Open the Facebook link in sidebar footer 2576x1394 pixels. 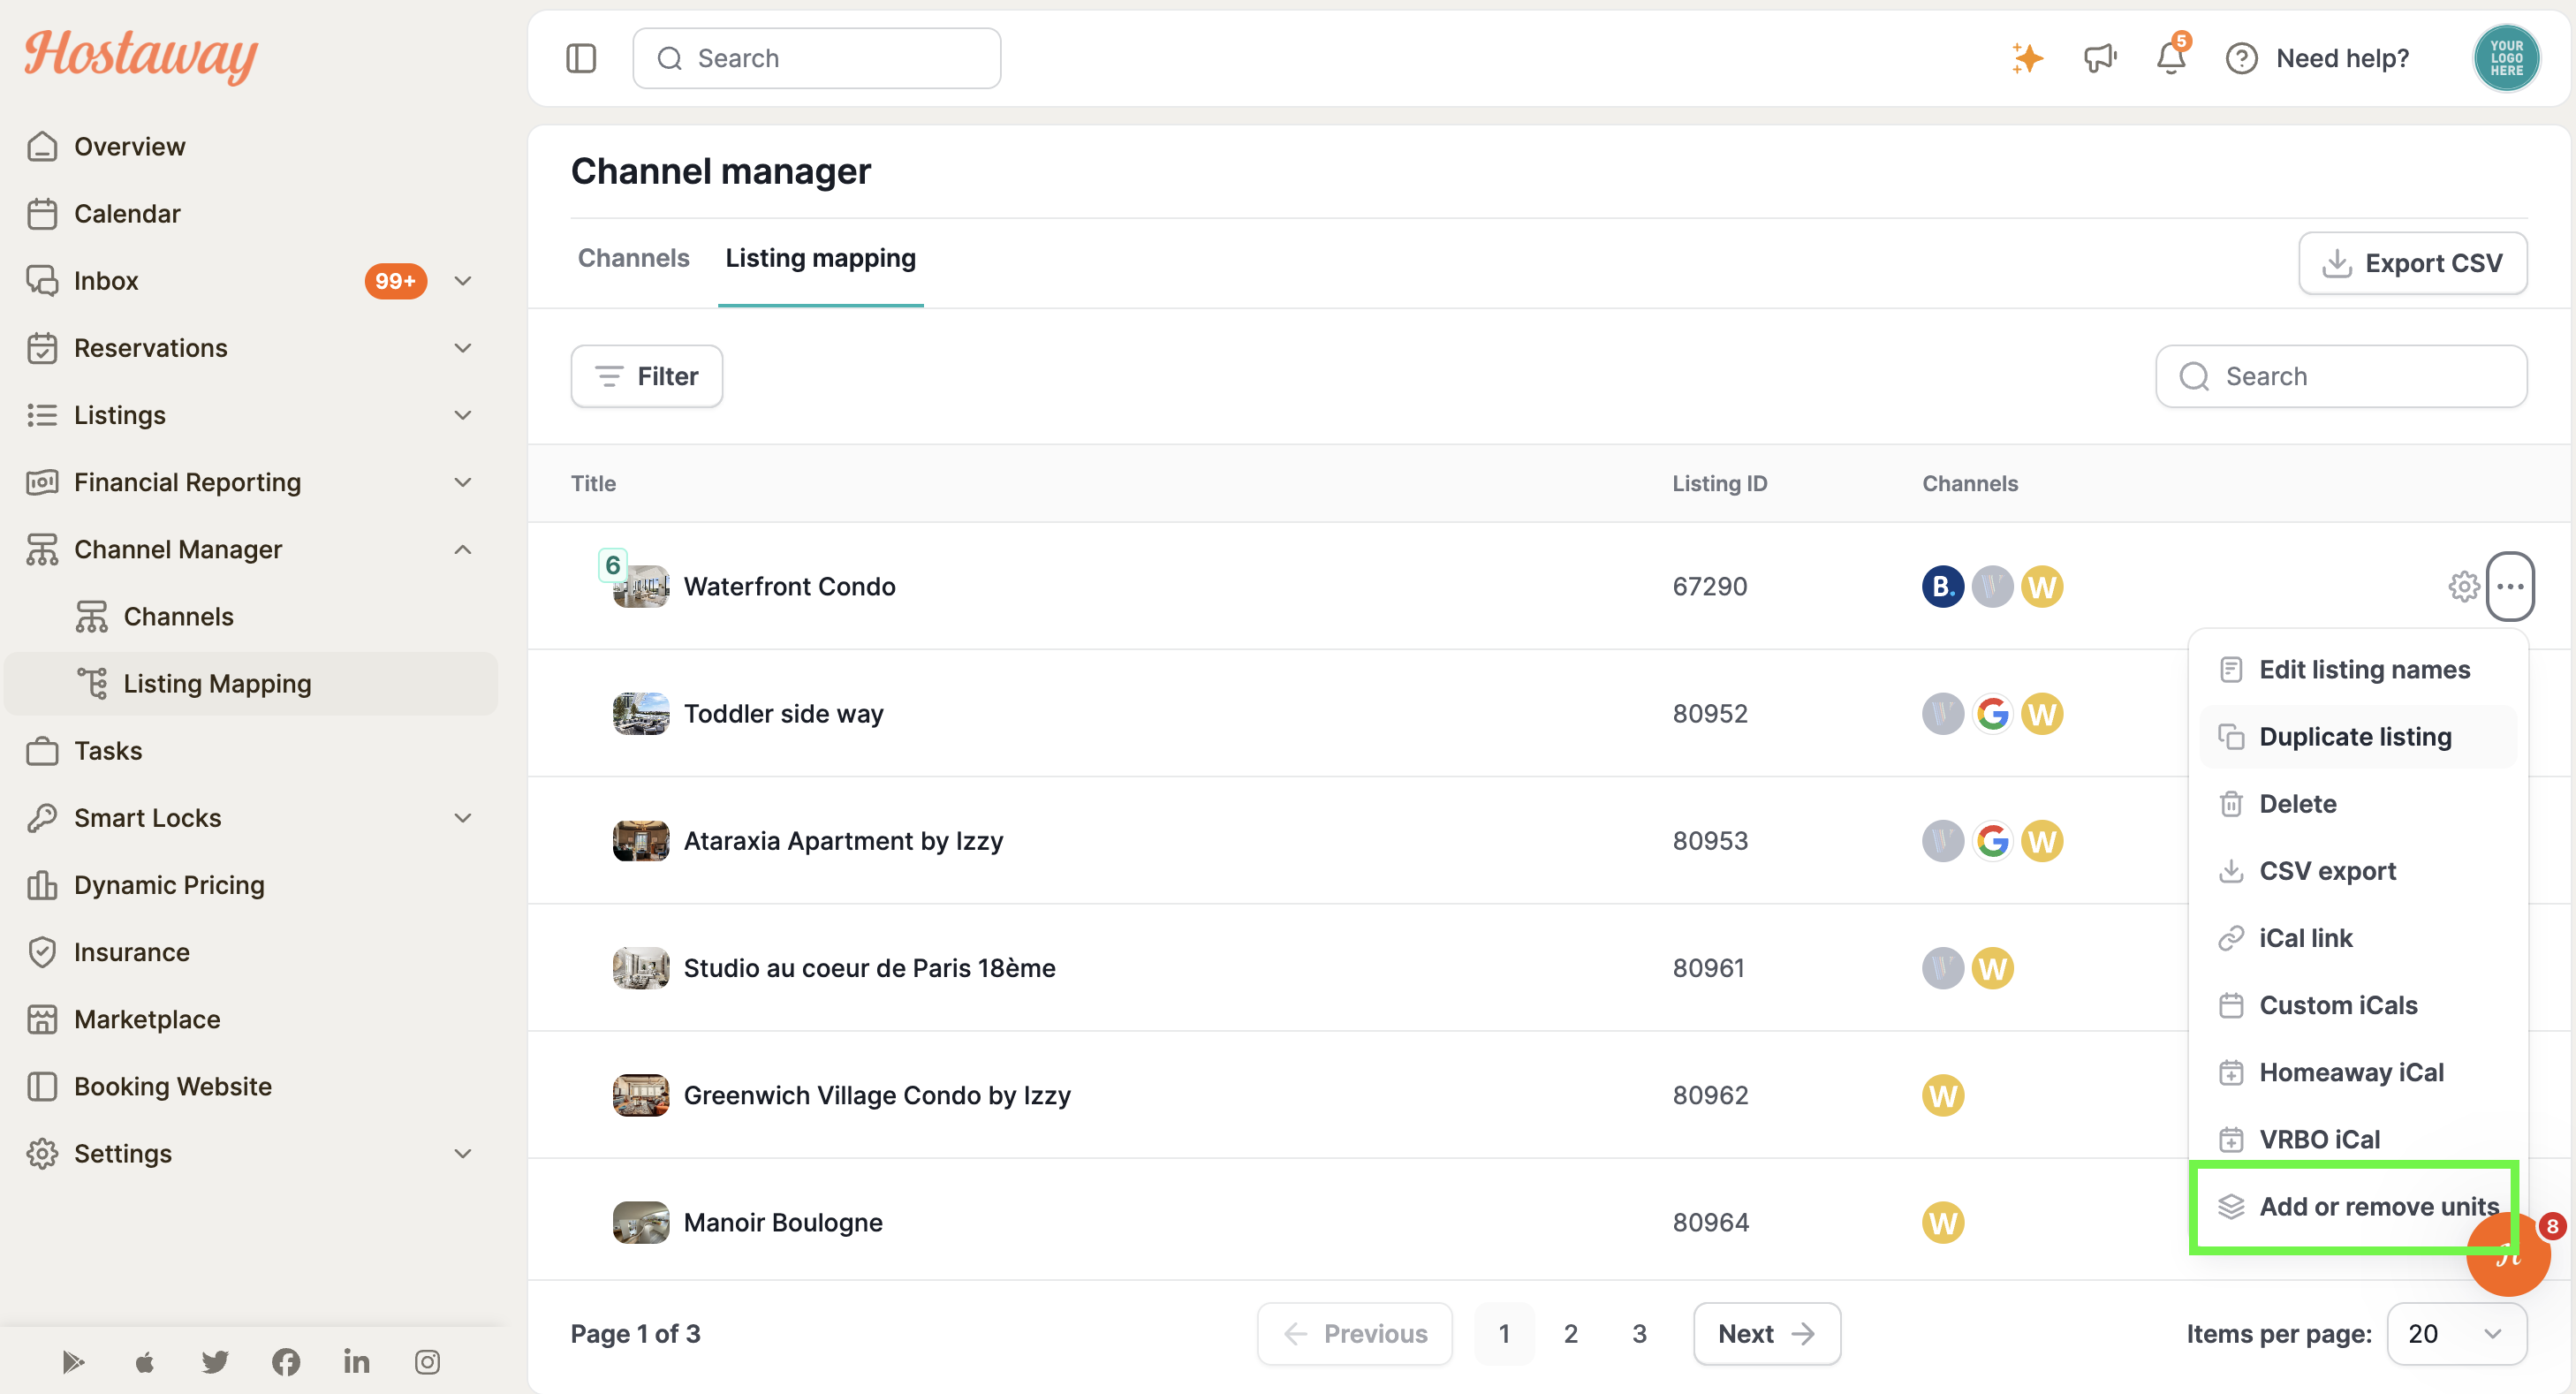tap(286, 1361)
